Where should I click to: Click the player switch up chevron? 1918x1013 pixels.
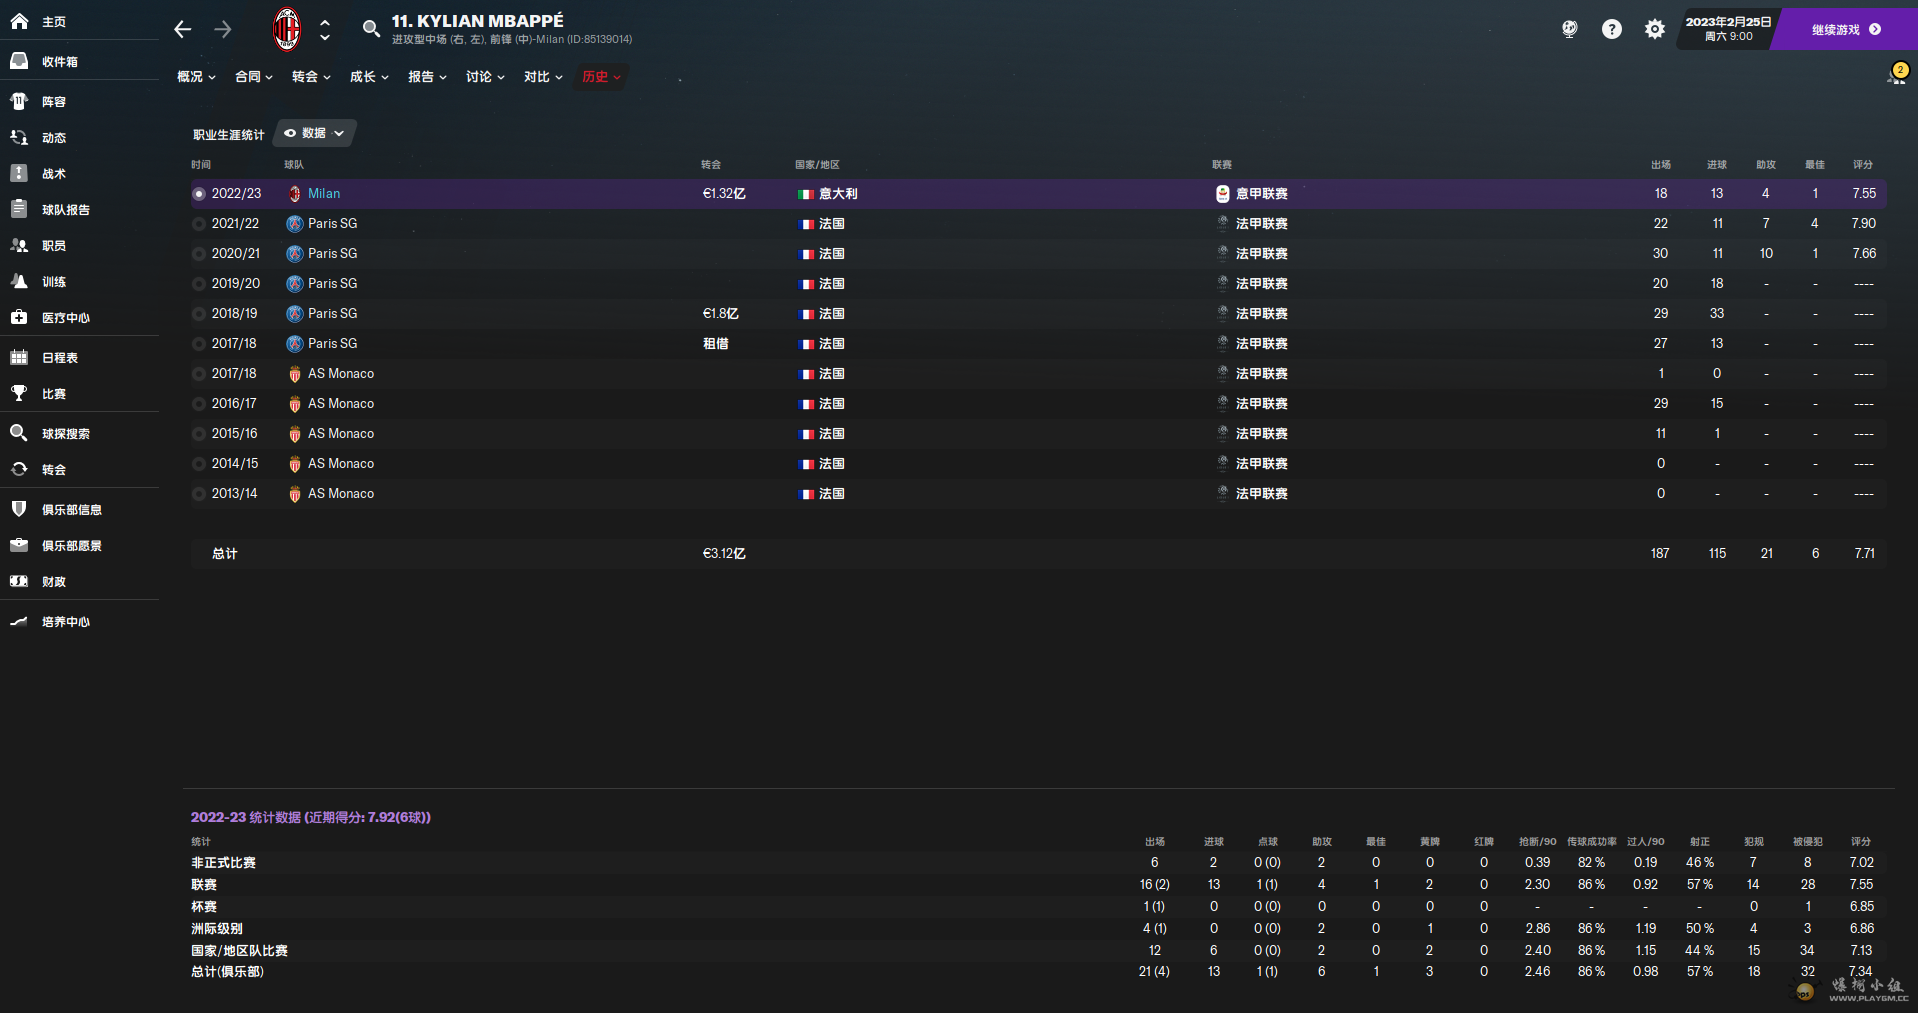tap(325, 22)
